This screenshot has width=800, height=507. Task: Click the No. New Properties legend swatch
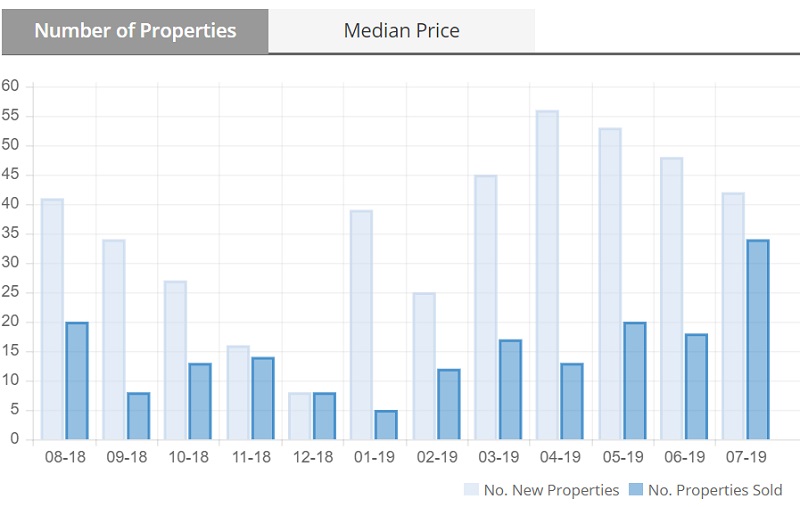[x=470, y=490]
